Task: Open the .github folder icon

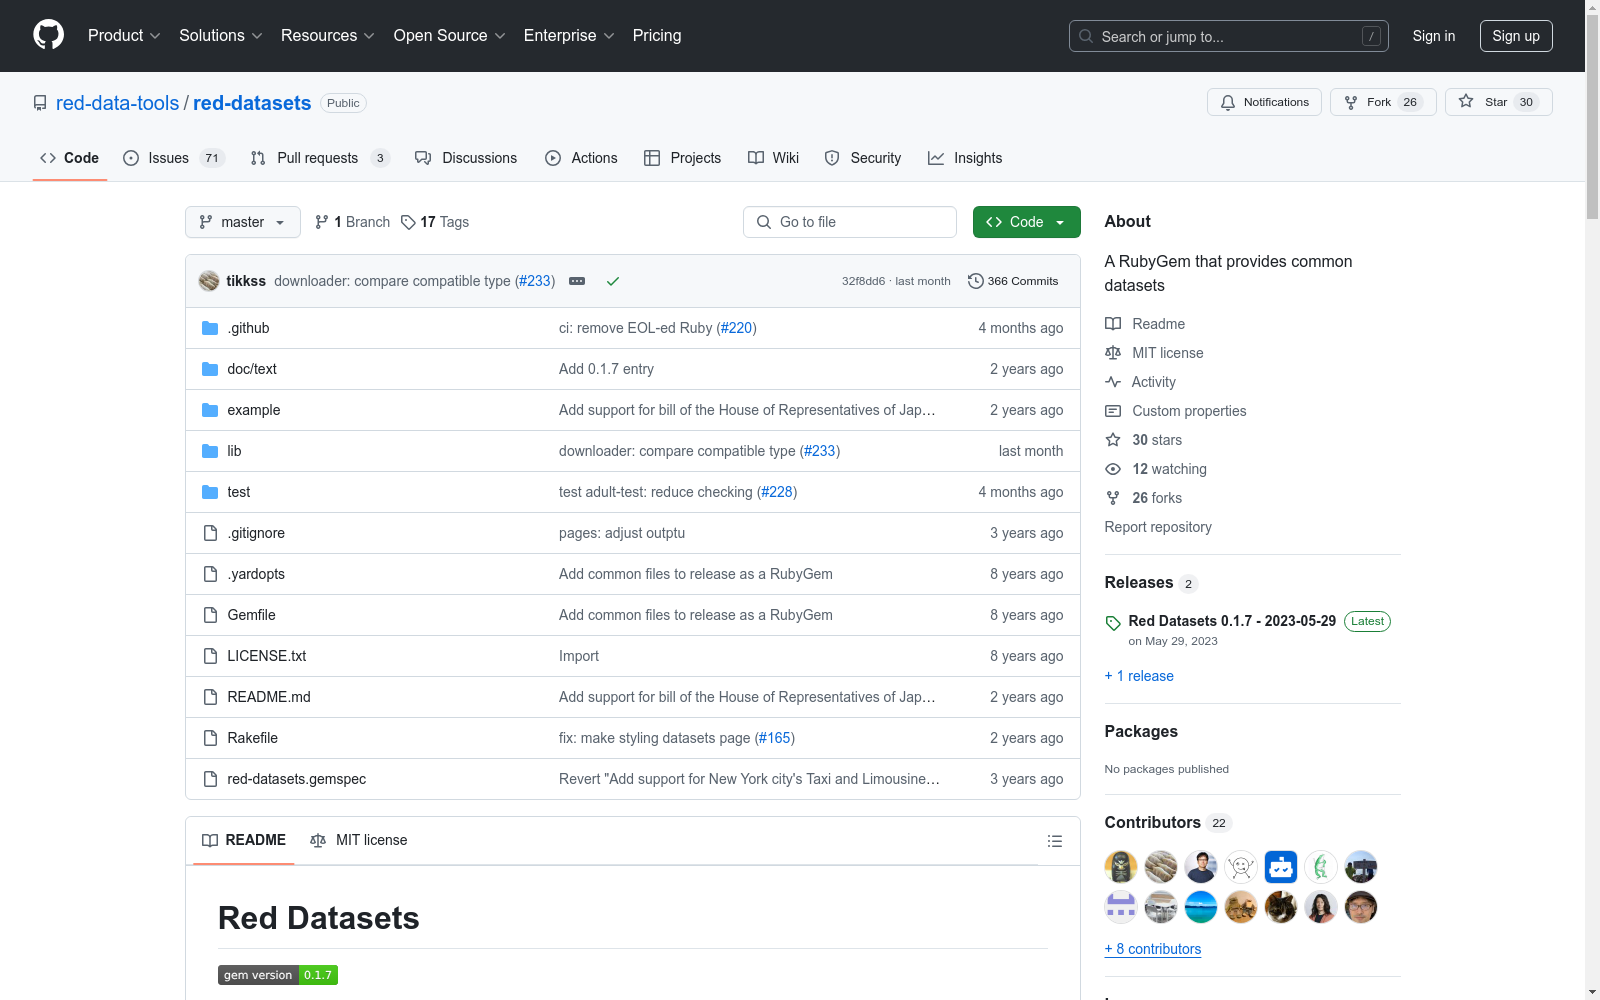Action: tap(210, 328)
